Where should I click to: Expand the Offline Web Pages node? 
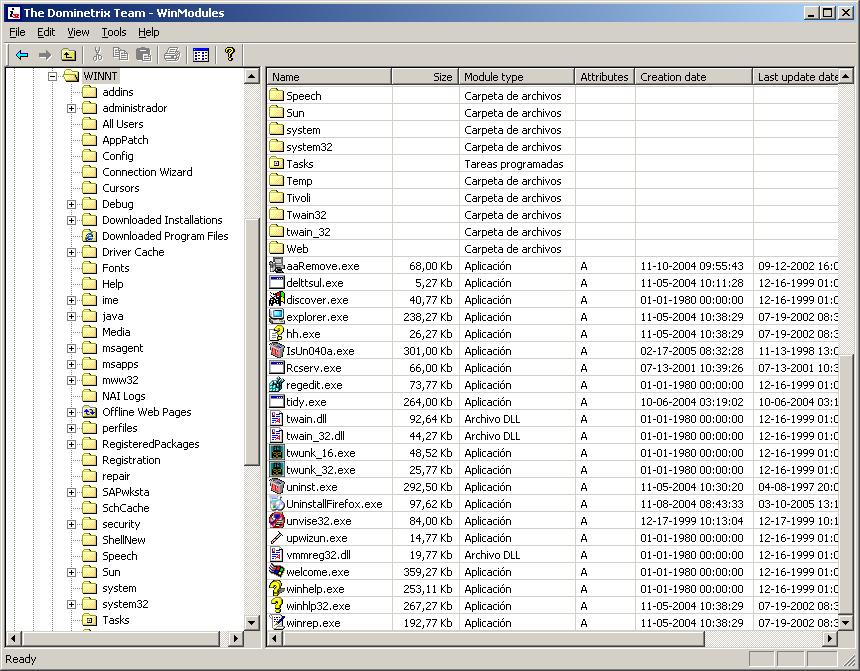point(71,412)
